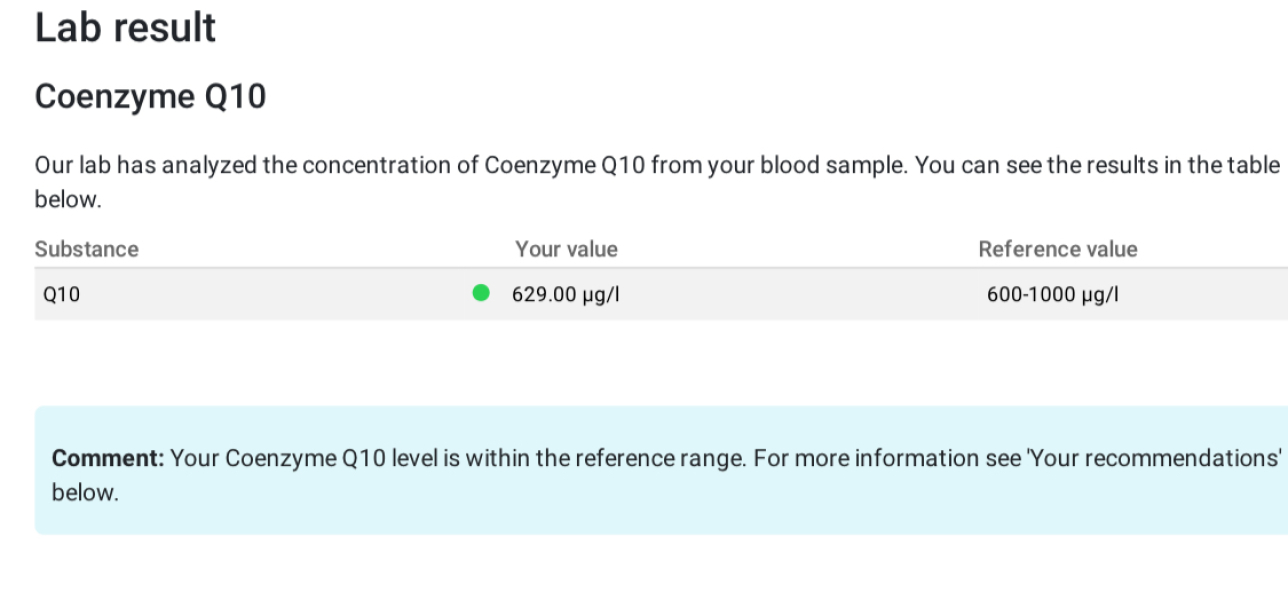Click the bold "Comment:" label

[108, 459]
